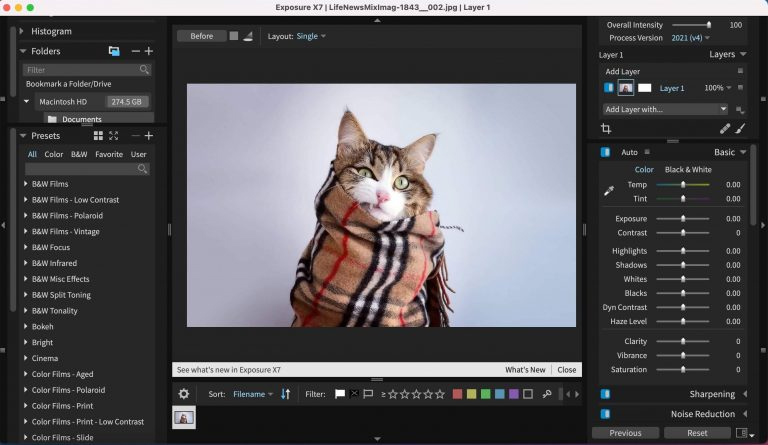Viewport: 768px width, 445px height.
Task: Click the Add Layer button
Action: [623, 71]
